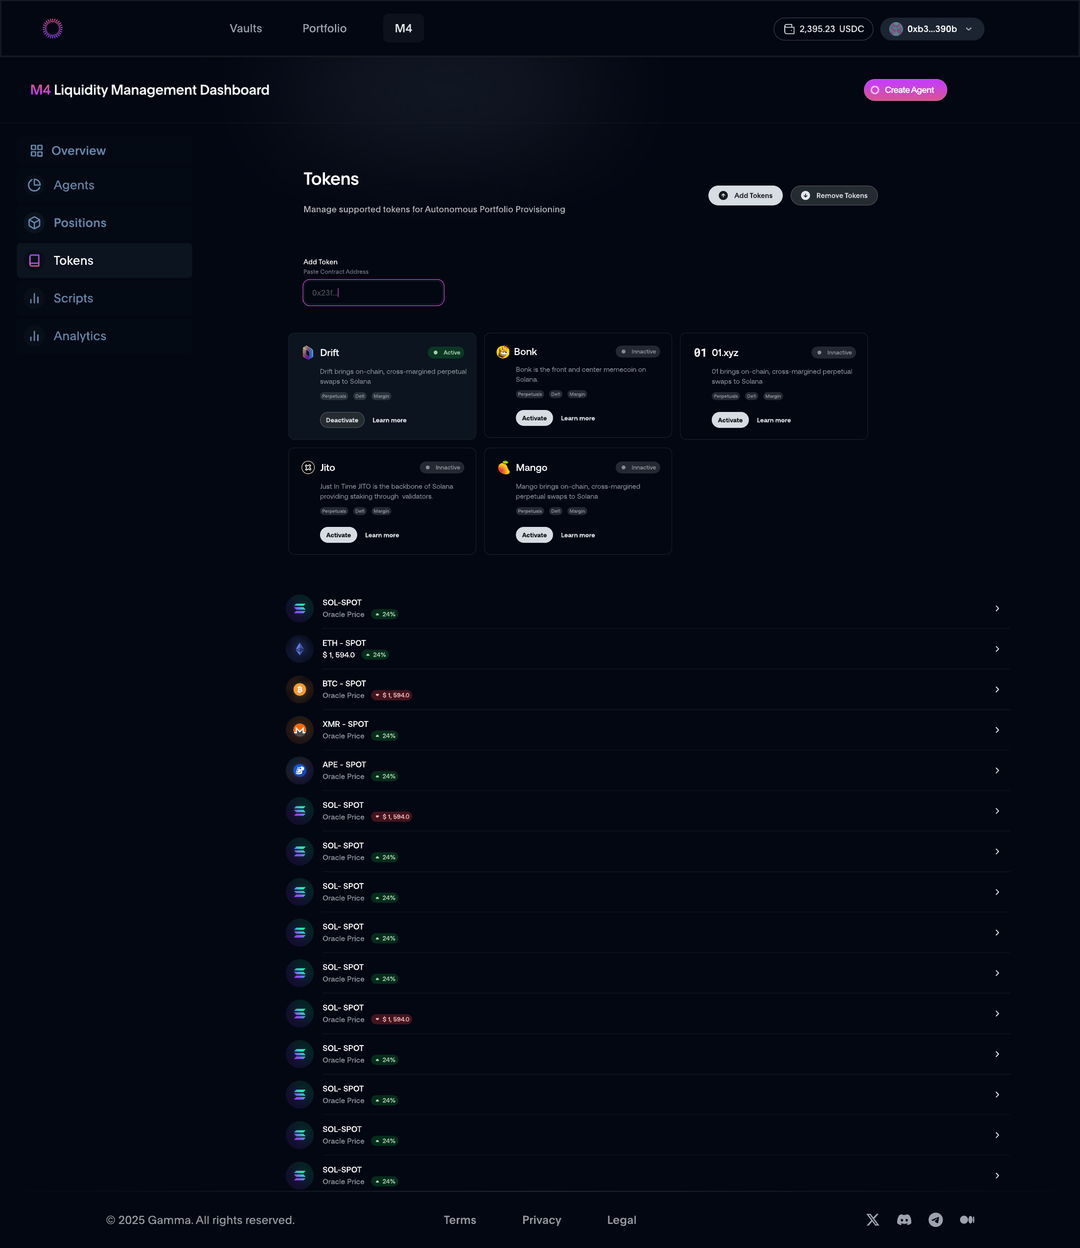Click the Create Agent button
The height and width of the screenshot is (1248, 1080).
[x=905, y=90]
